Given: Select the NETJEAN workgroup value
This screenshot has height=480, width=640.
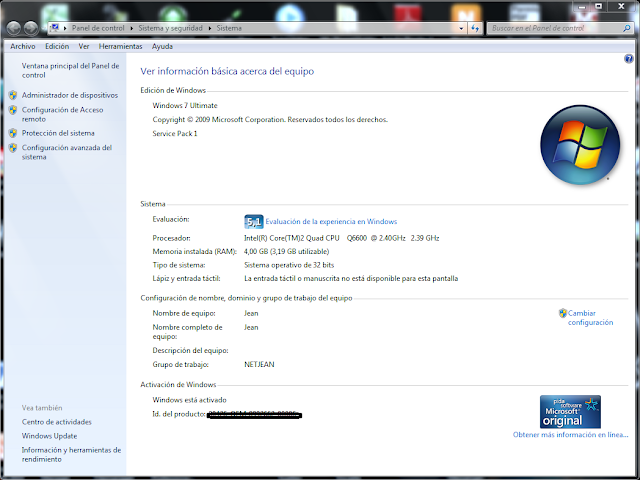Looking at the screenshot, I should pos(259,364).
